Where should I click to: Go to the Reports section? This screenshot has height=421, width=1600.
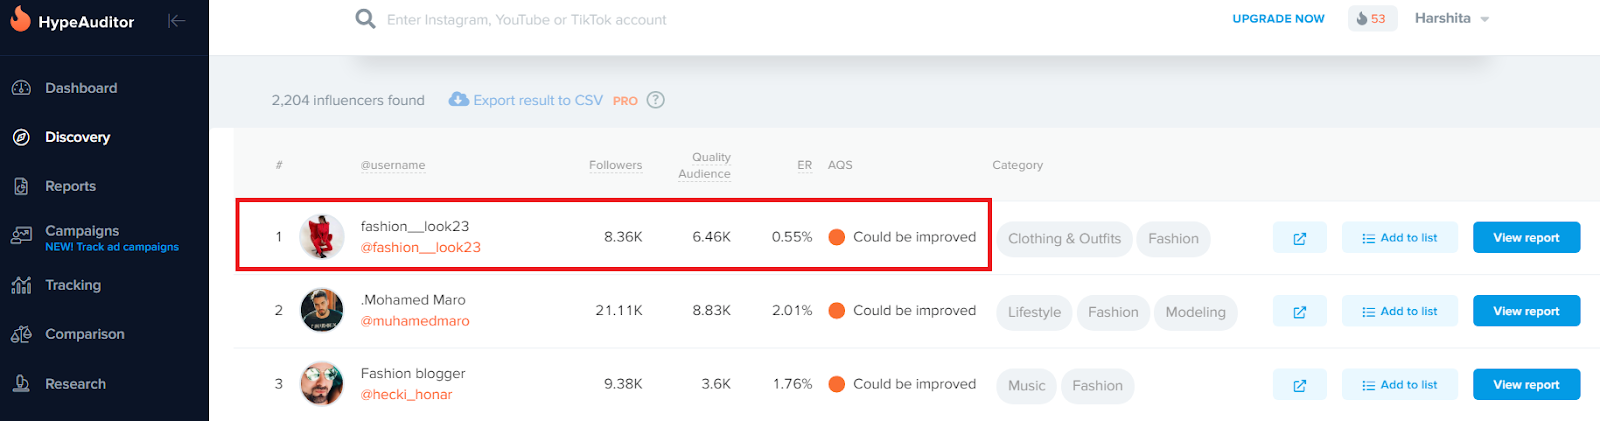click(70, 186)
